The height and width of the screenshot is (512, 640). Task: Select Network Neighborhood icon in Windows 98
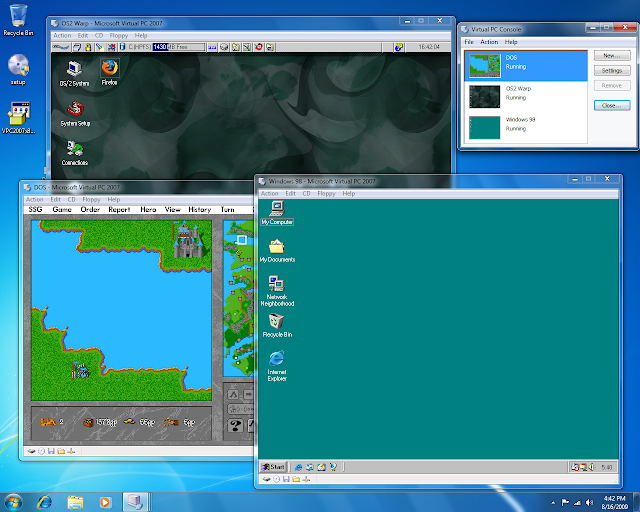click(277, 291)
